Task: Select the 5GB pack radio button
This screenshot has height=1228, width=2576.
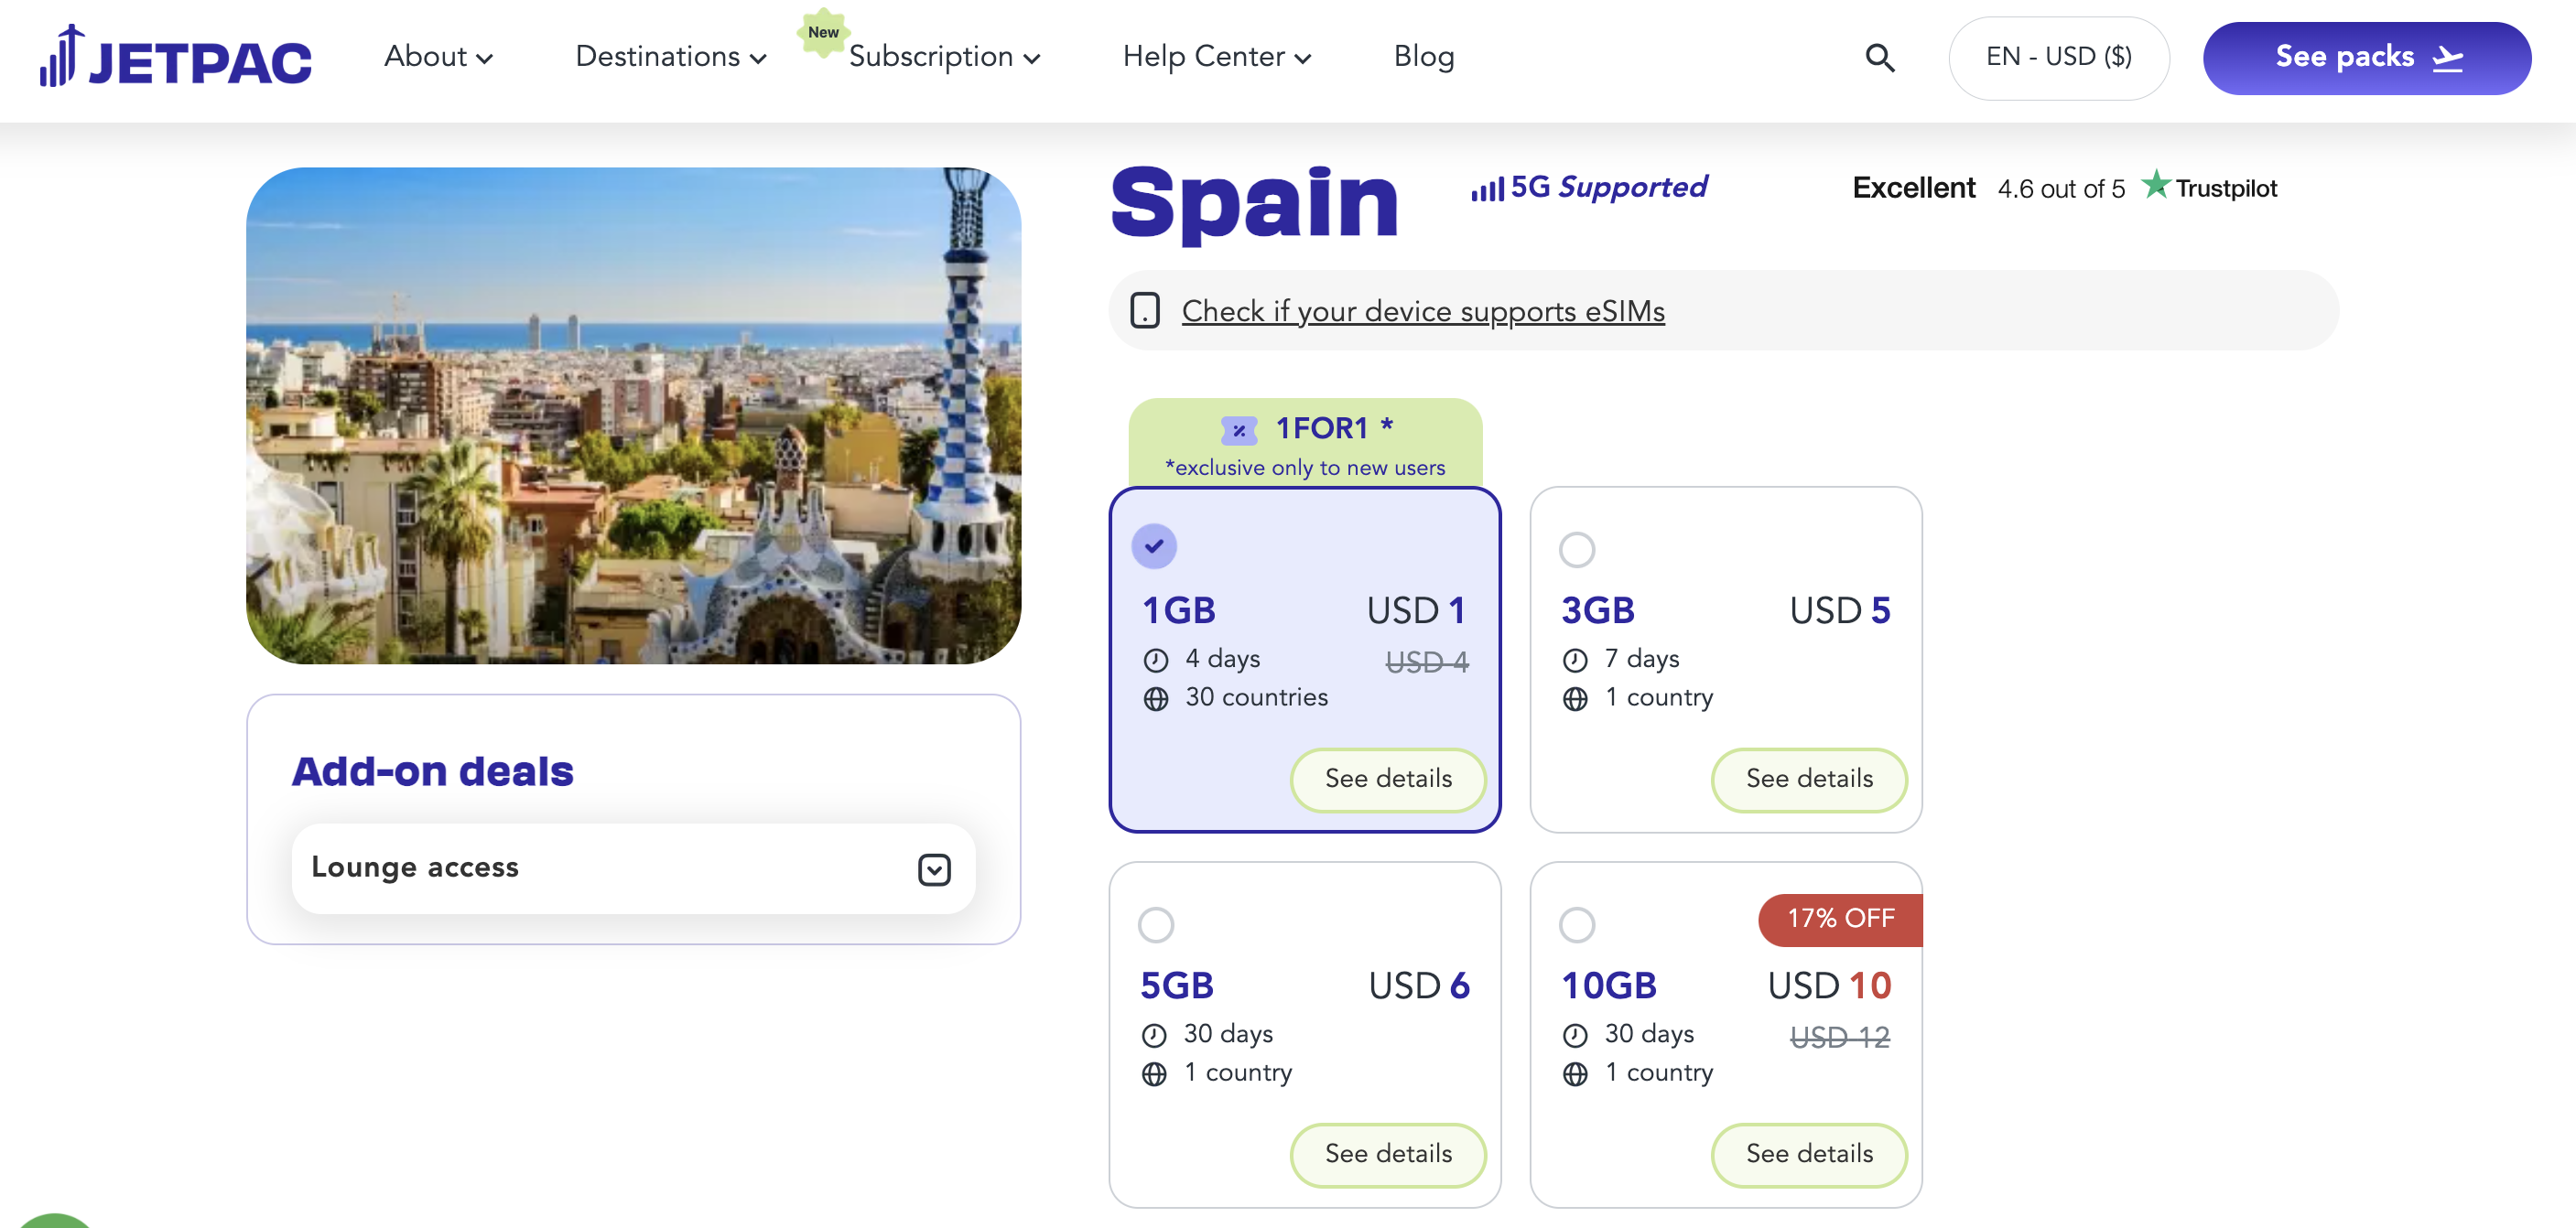Action: click(x=1155, y=924)
